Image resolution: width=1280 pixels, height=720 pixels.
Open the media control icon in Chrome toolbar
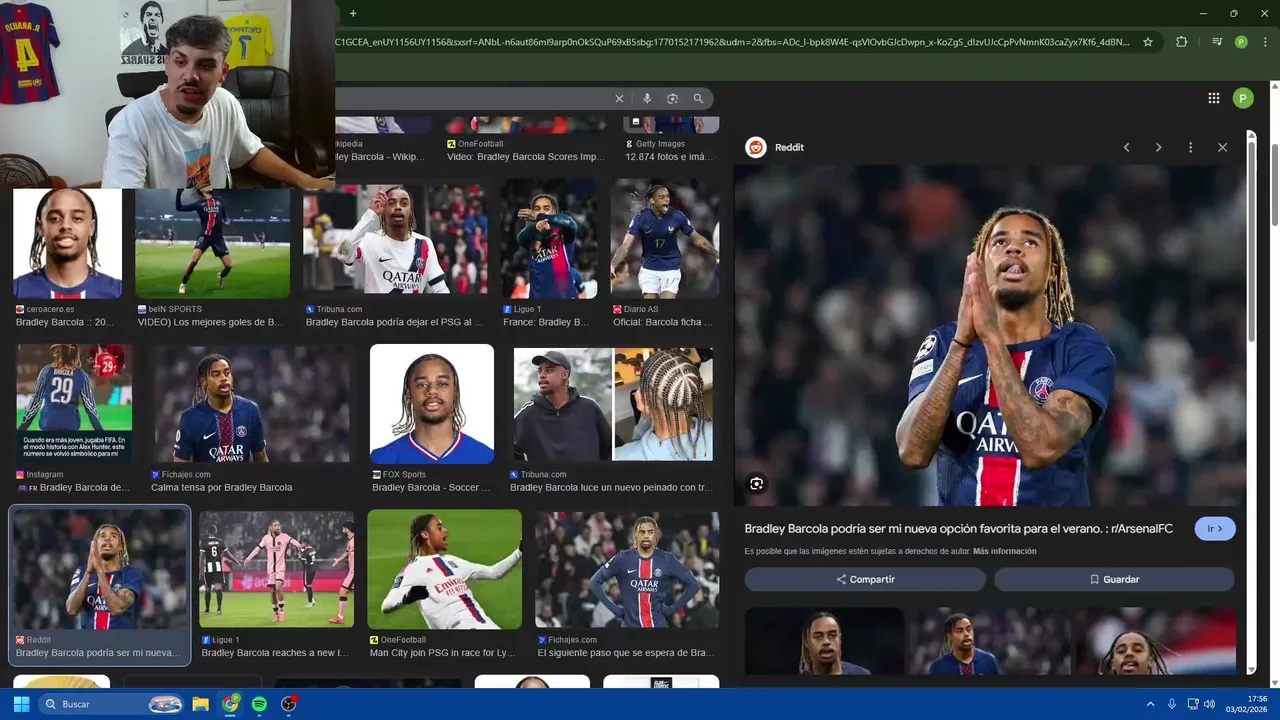coord(1216,42)
